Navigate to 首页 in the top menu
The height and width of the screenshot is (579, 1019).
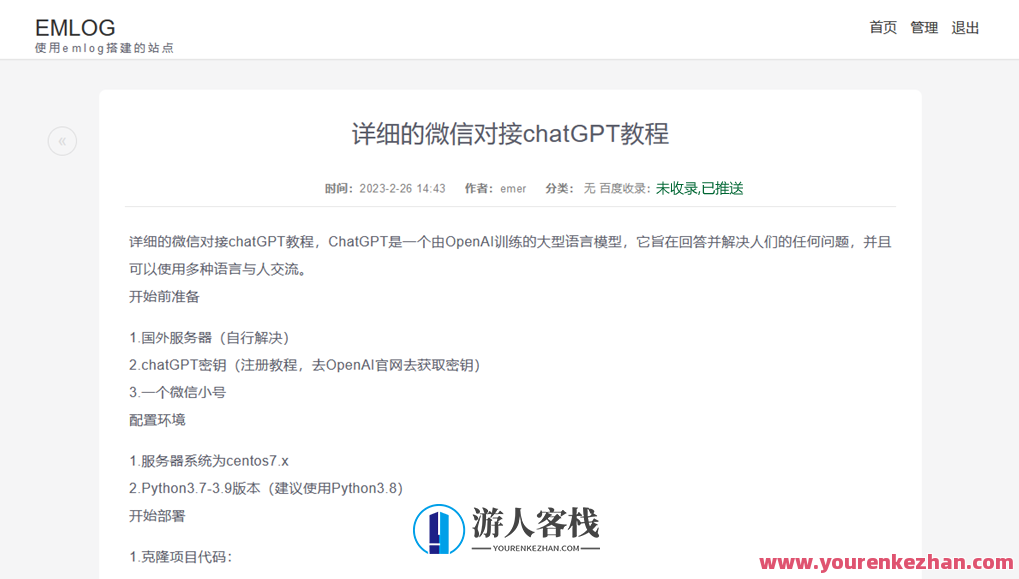882,27
